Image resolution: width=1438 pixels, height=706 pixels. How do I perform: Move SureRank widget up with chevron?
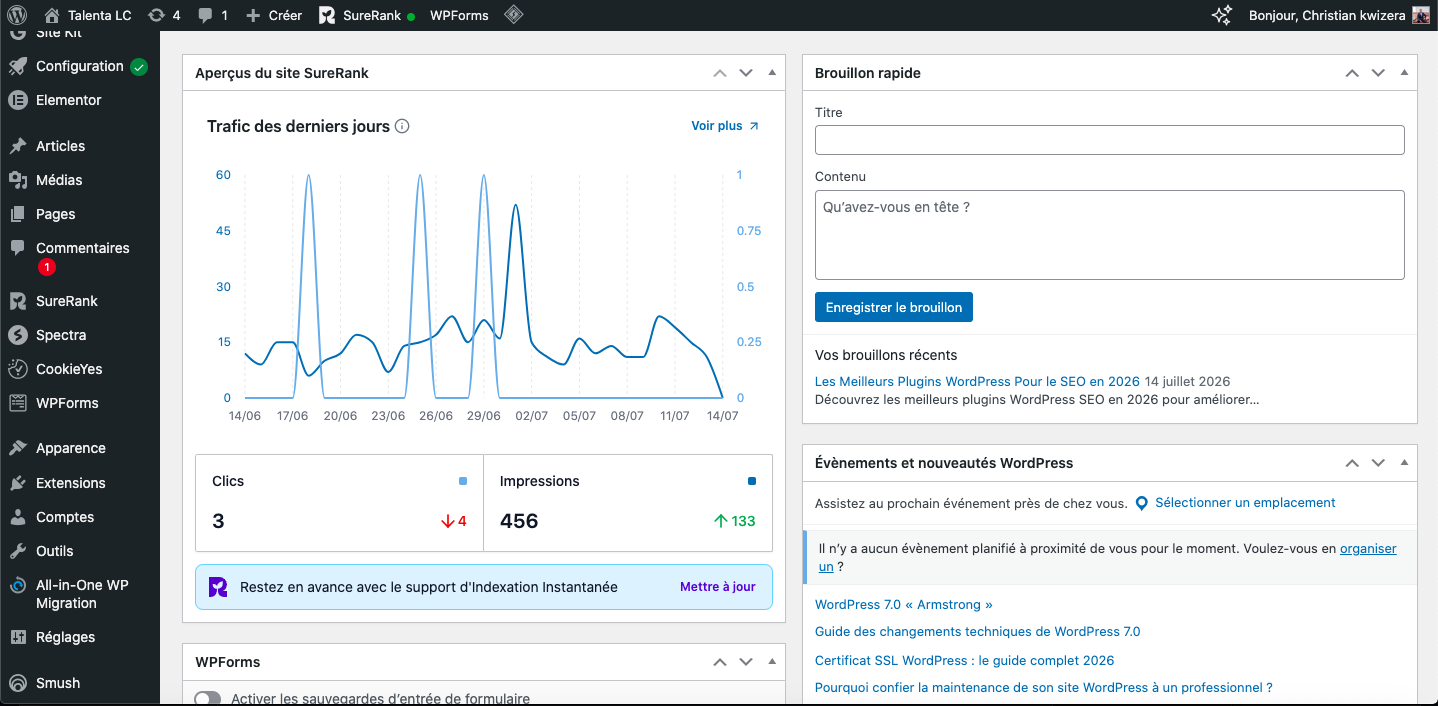[720, 73]
